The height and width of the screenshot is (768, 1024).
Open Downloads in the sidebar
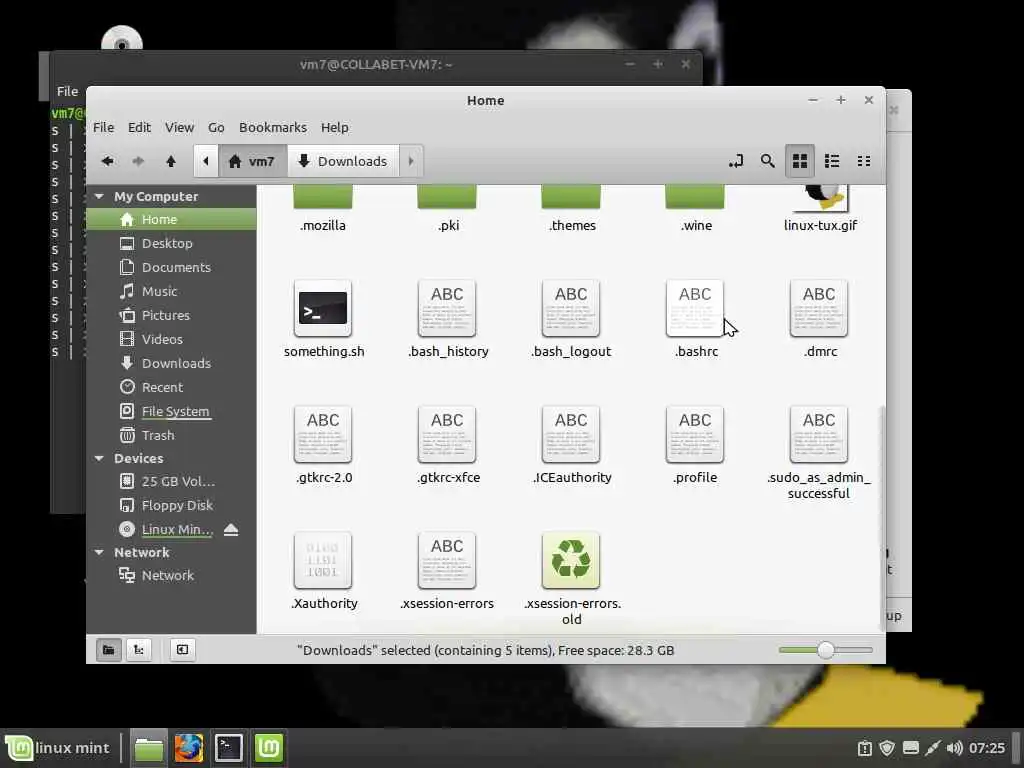pyautogui.click(x=171, y=363)
